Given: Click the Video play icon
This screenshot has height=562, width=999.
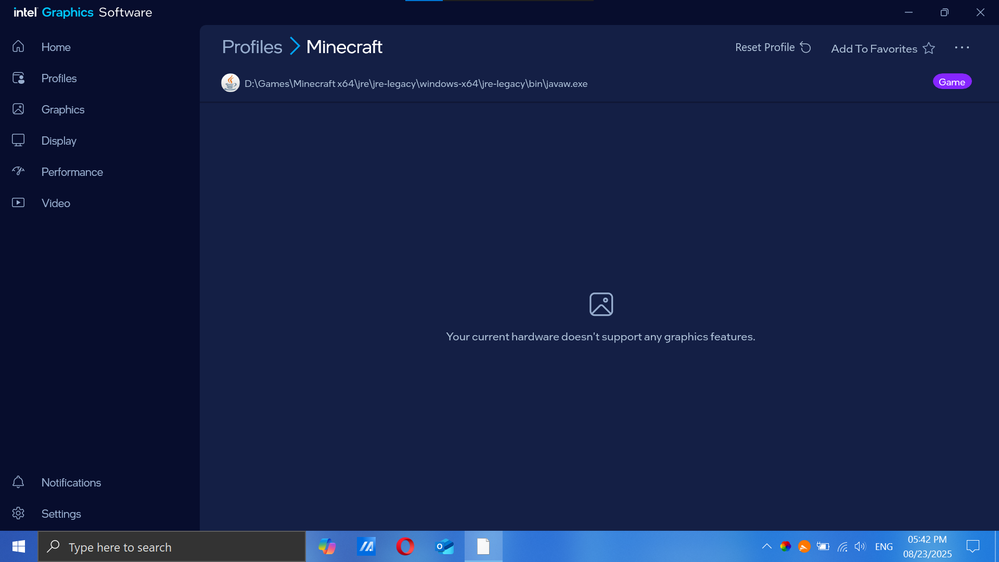Looking at the screenshot, I should click(18, 203).
